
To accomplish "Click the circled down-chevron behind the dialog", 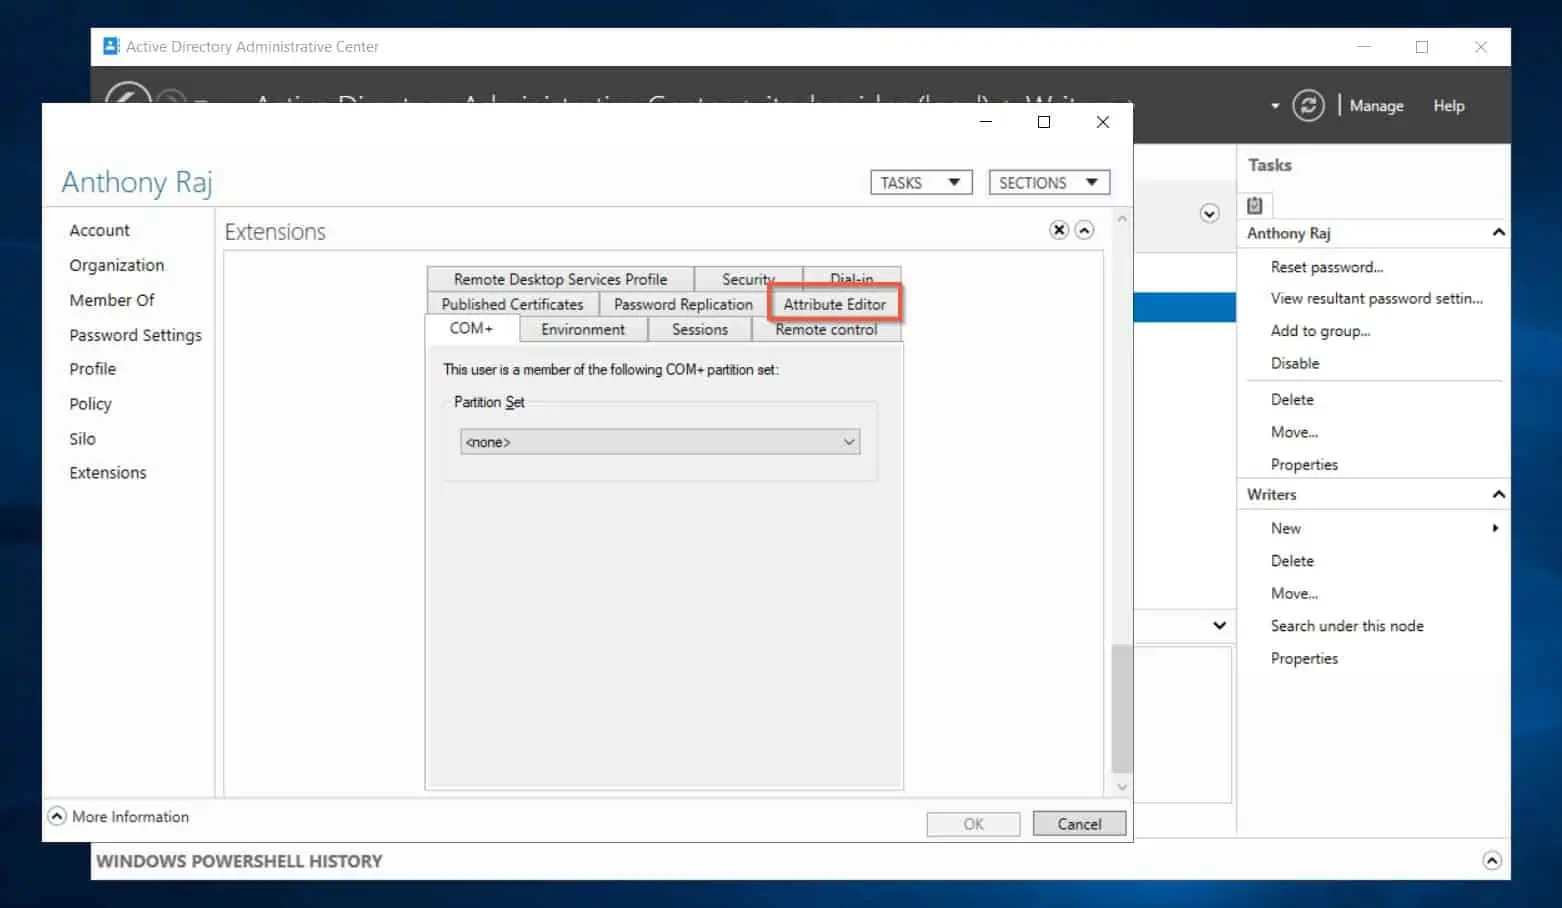I will [x=1209, y=213].
